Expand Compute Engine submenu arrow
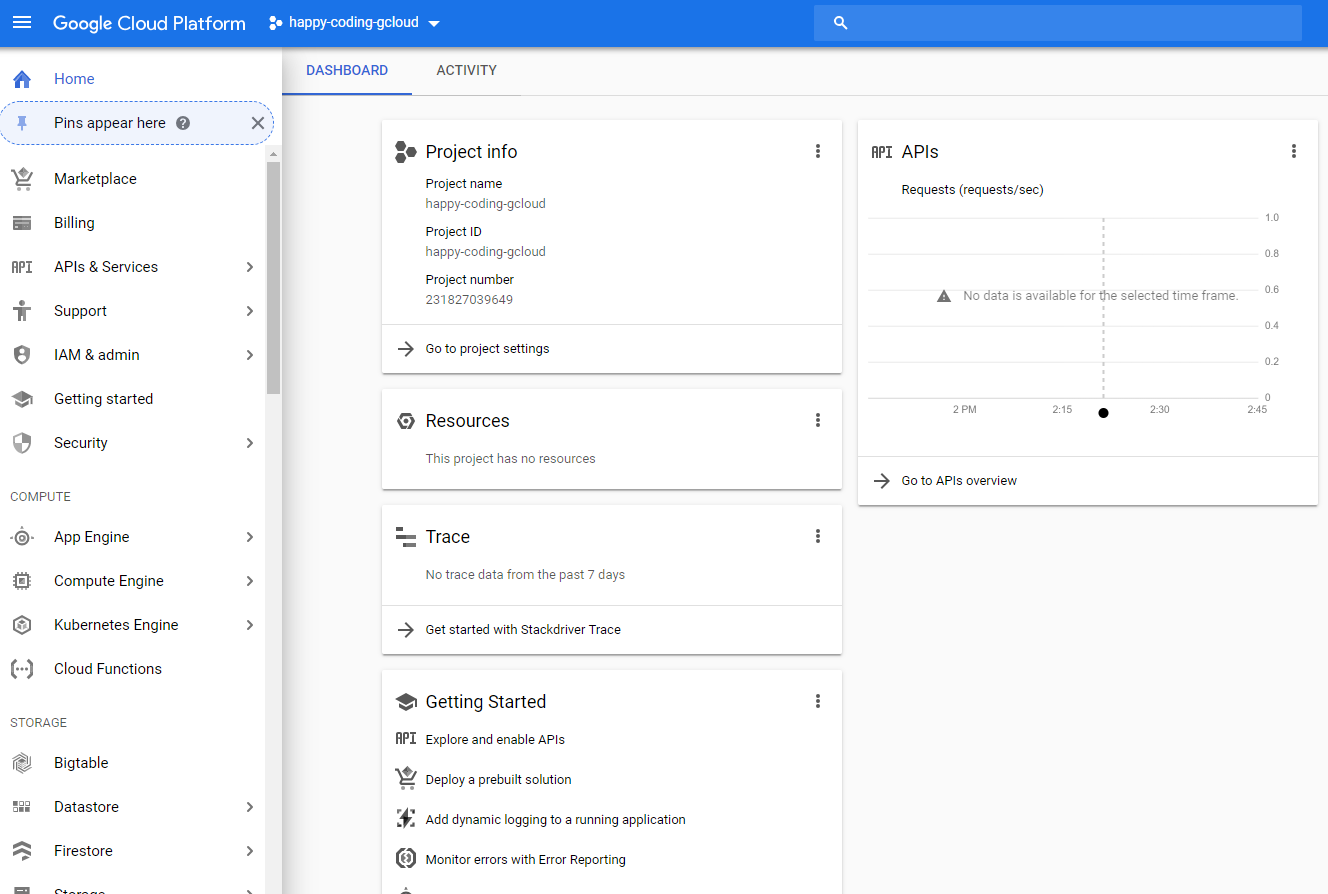The width and height of the screenshot is (1328, 894). pos(249,581)
